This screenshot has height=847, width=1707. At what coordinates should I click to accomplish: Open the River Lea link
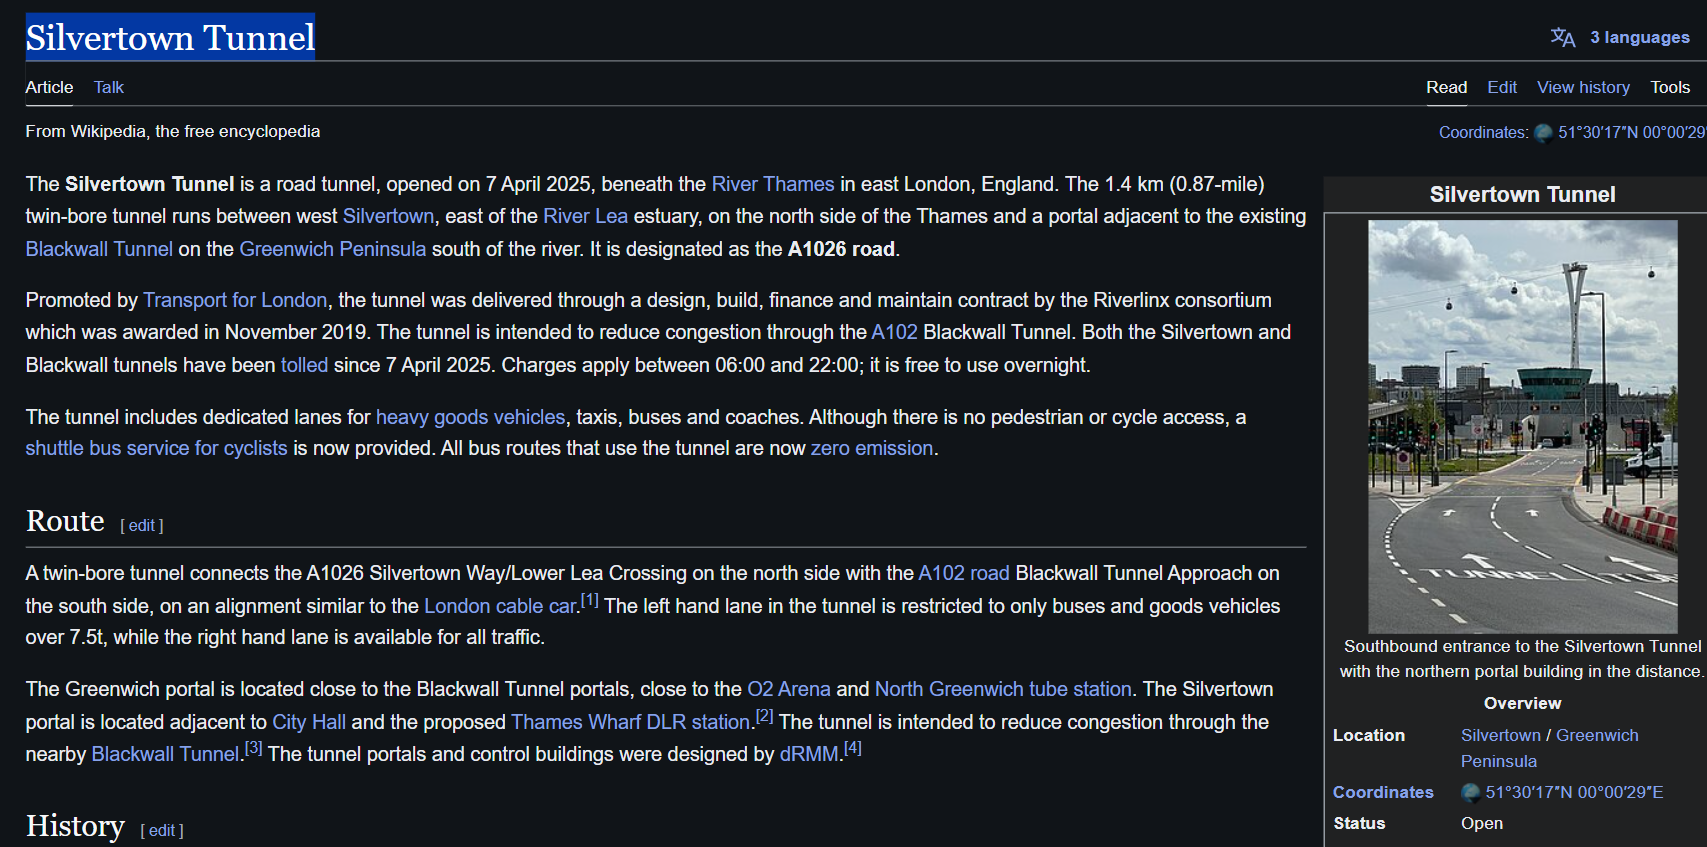tap(585, 216)
